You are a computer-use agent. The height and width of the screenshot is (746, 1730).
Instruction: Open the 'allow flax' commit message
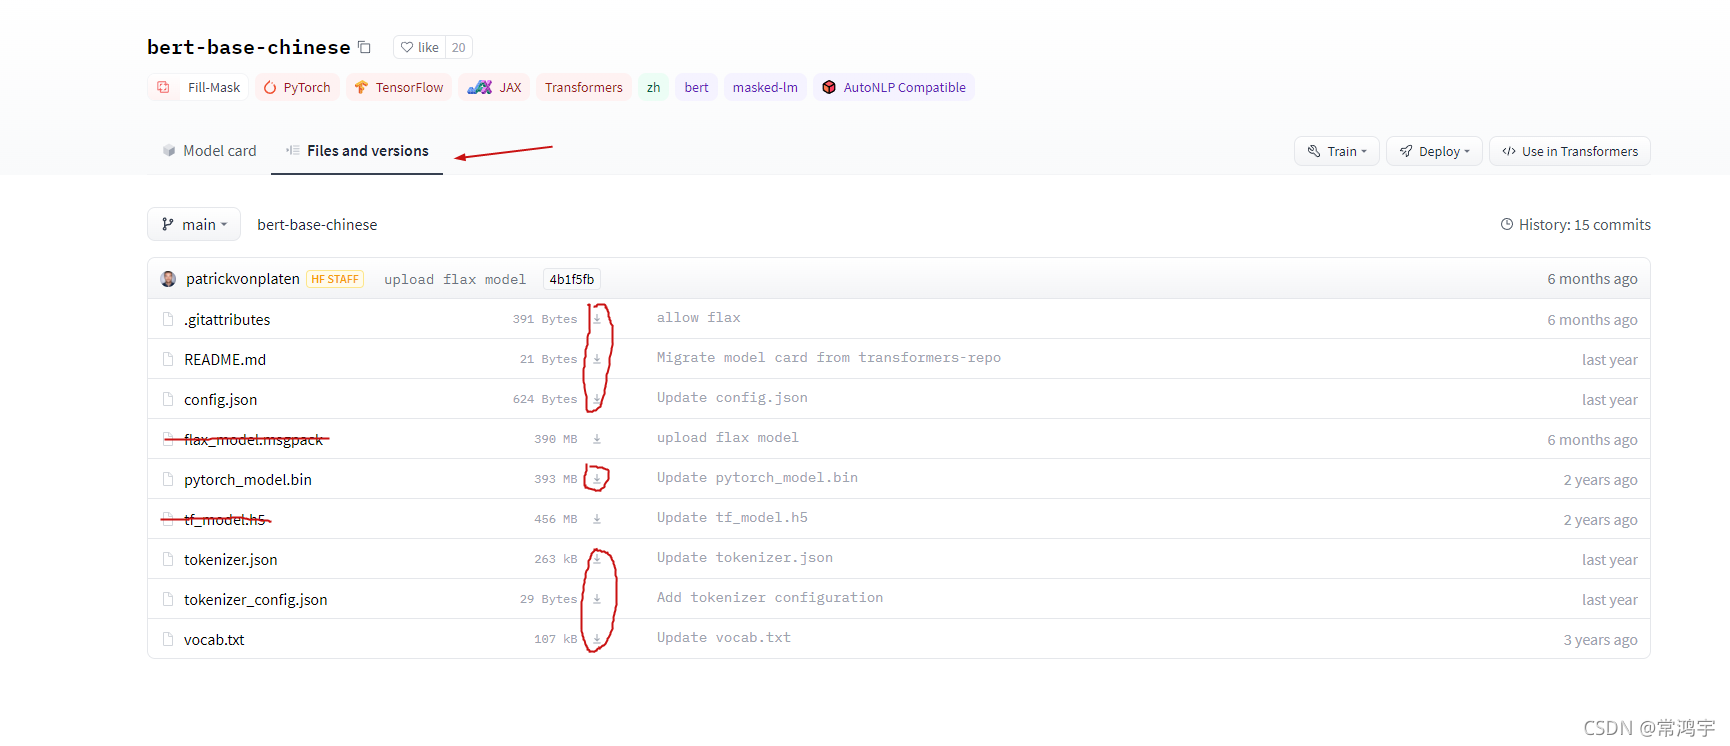coord(699,318)
